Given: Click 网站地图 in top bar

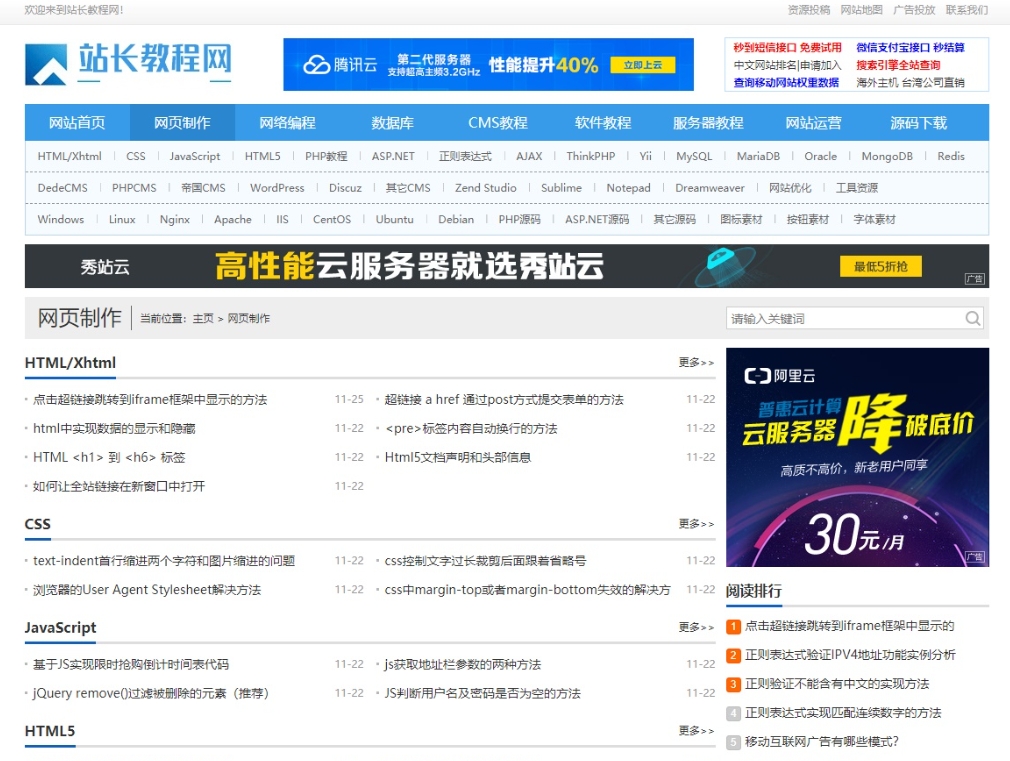Looking at the screenshot, I should (x=861, y=10).
